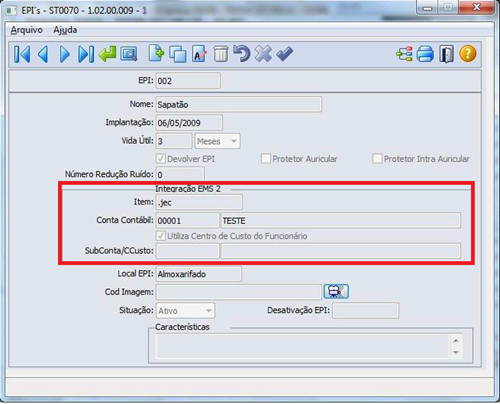
Task: Undo changes with the curved arrow icon
Action: (x=242, y=53)
